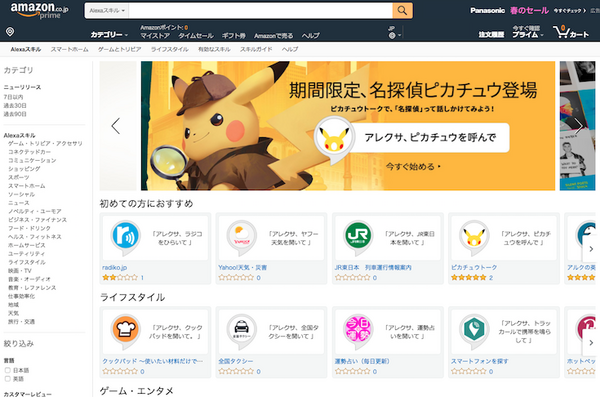Open the shopping cart icon

571,32
